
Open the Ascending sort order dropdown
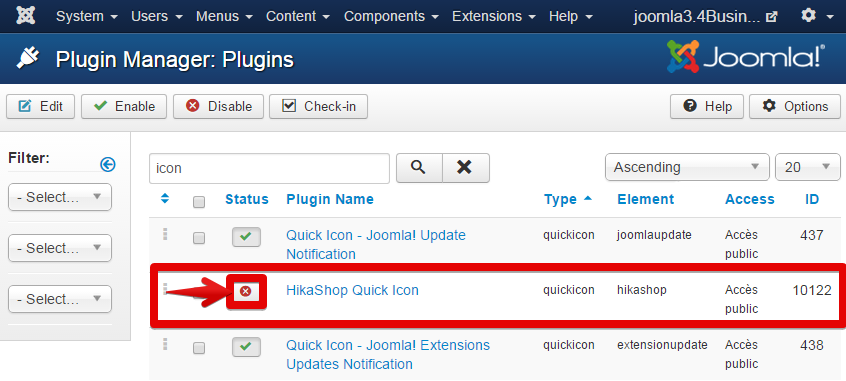point(687,167)
